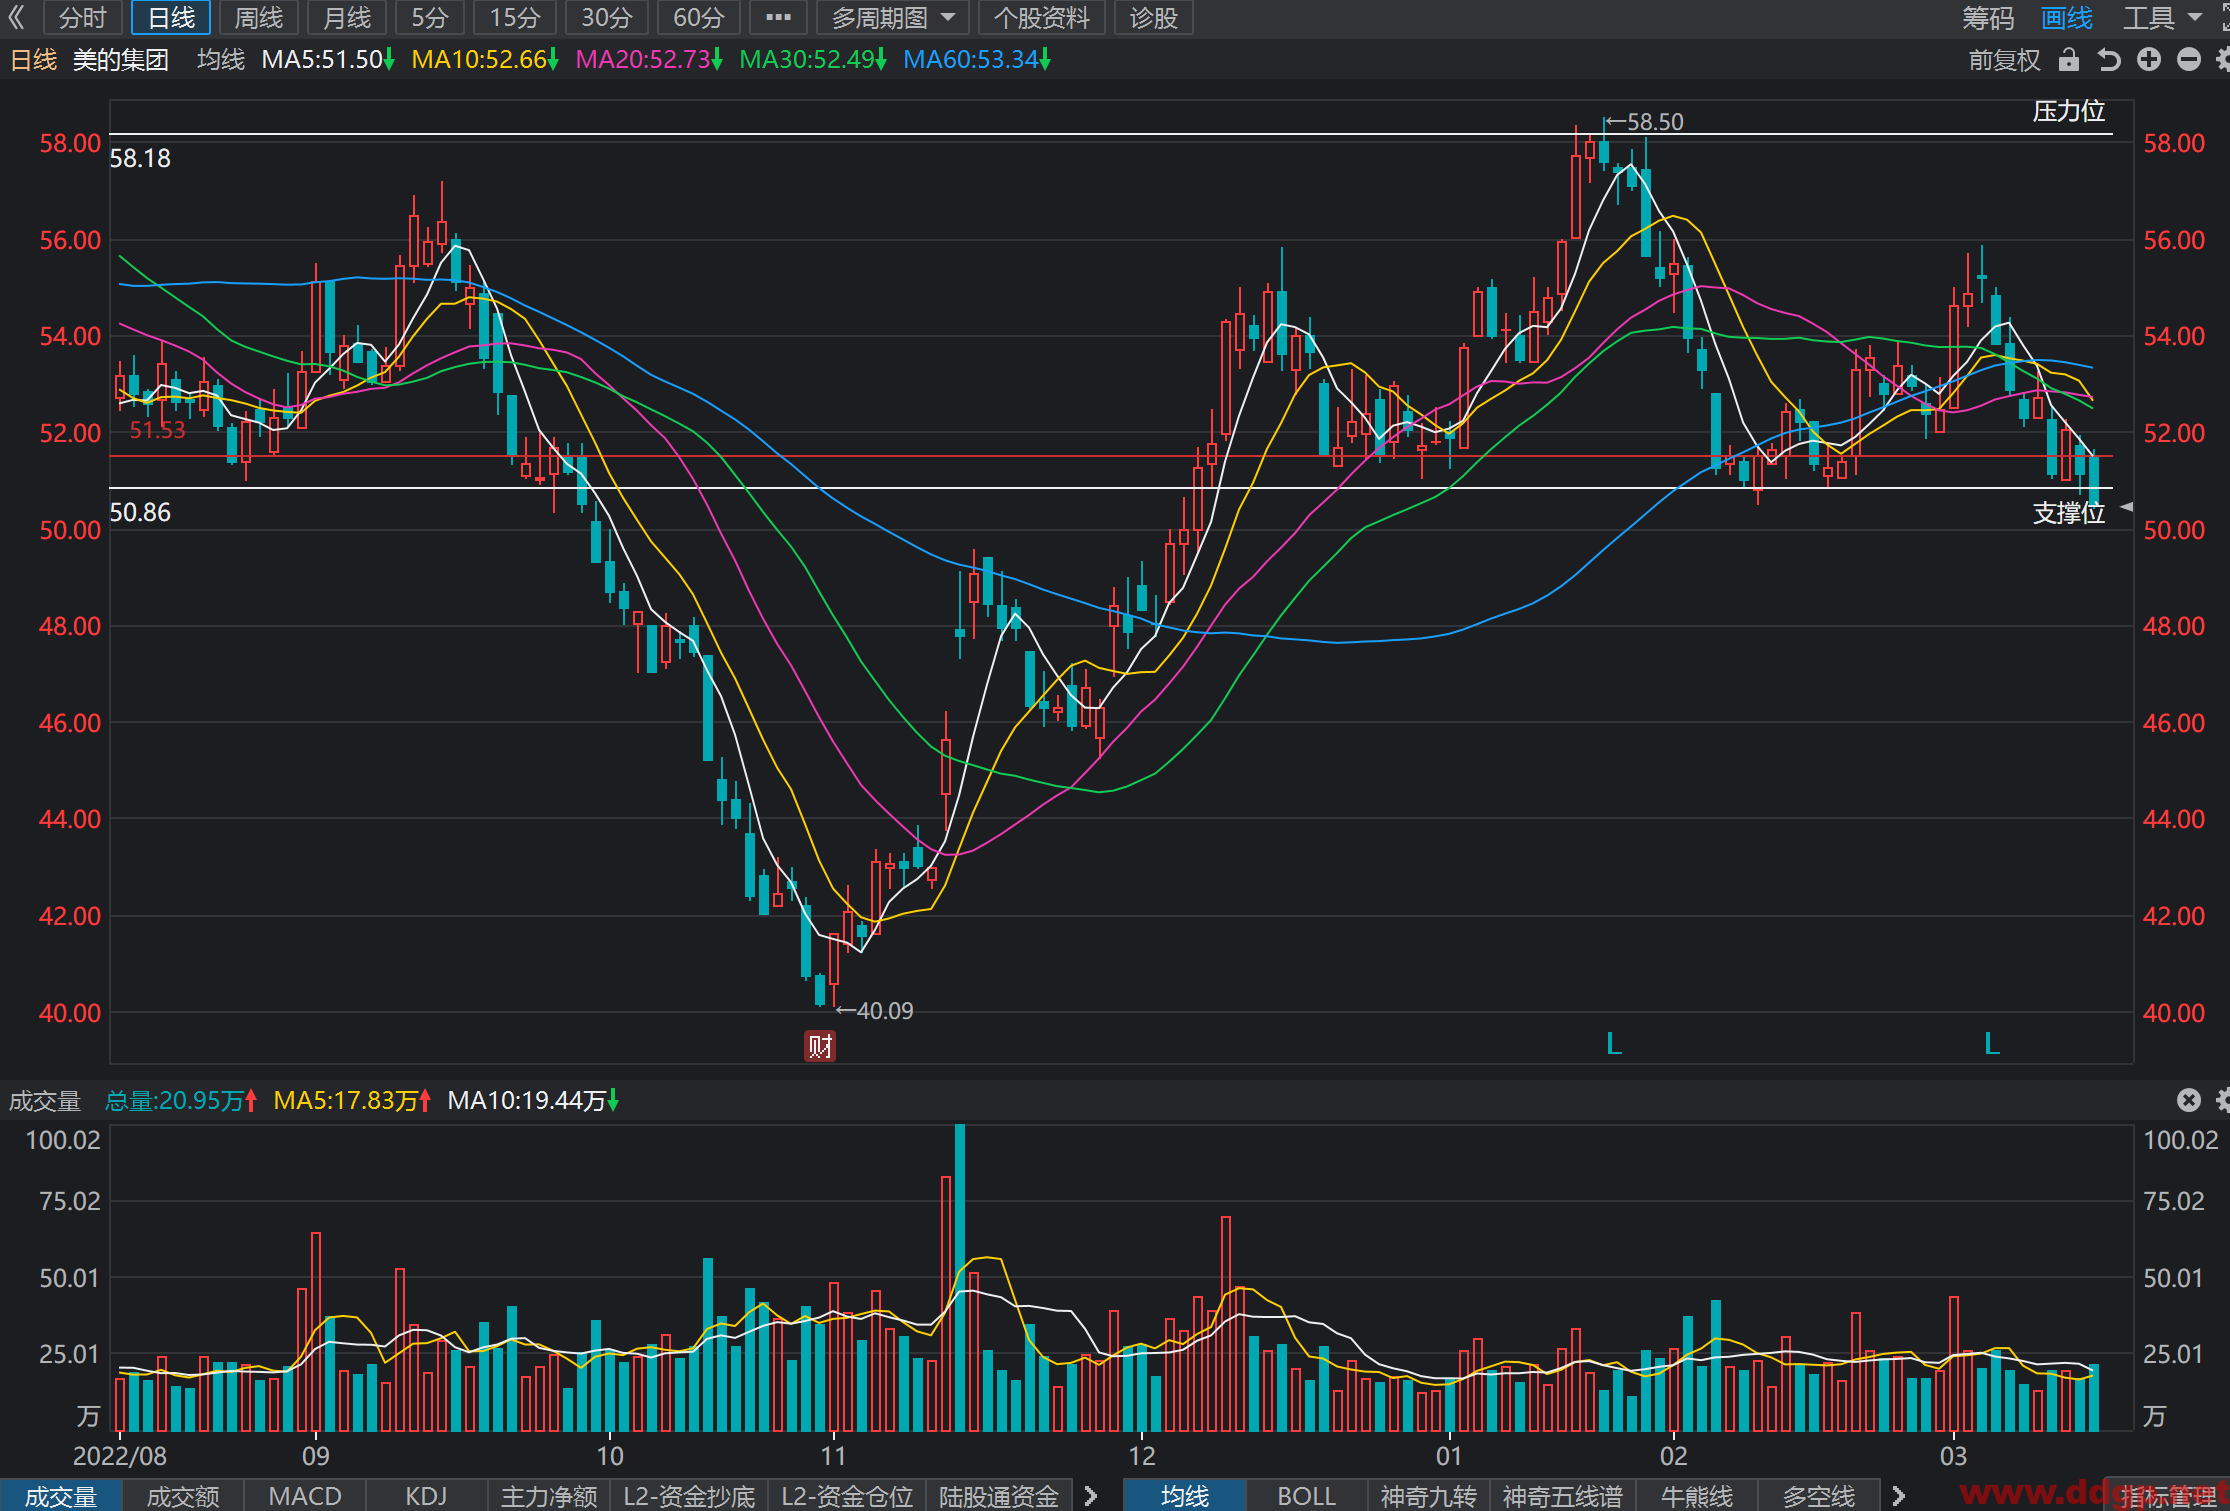Viewport: 2230px width, 1511px height.
Task: Open 诊股 stock diagnosis
Action: (1153, 17)
